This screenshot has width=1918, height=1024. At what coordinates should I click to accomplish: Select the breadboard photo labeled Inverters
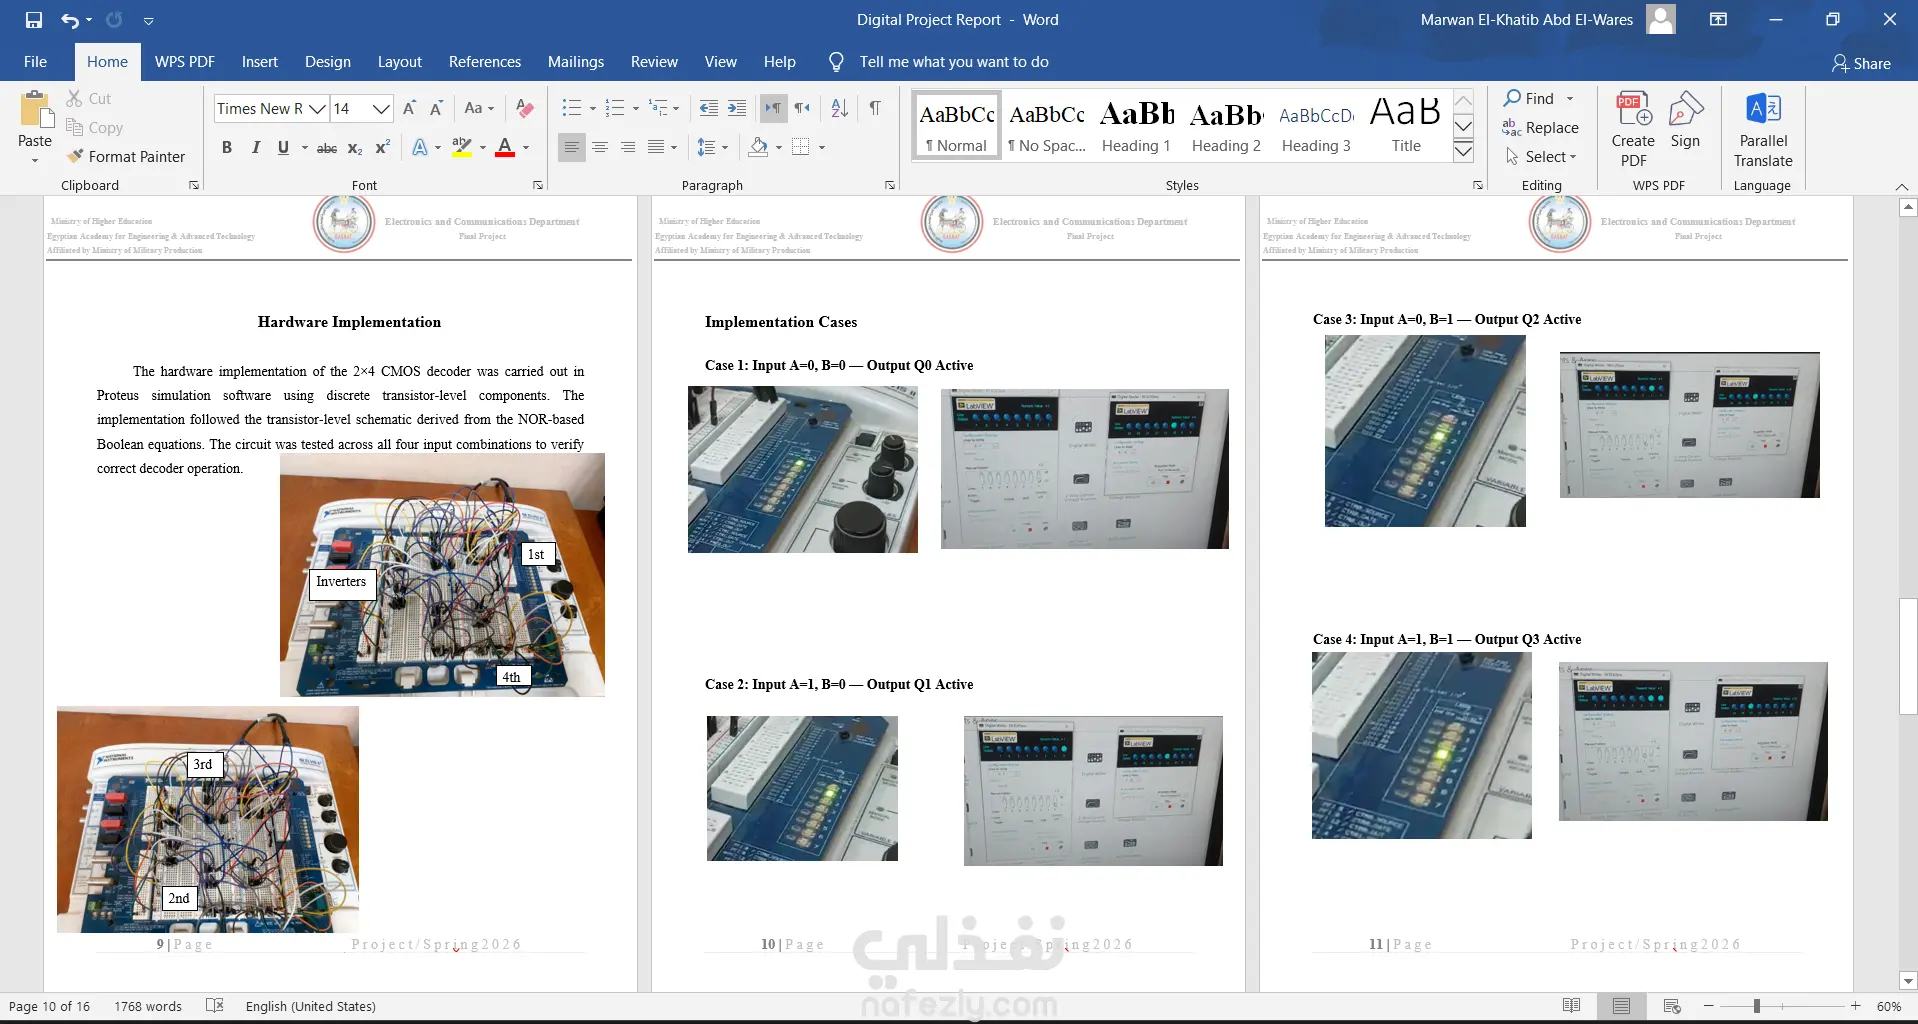[442, 575]
